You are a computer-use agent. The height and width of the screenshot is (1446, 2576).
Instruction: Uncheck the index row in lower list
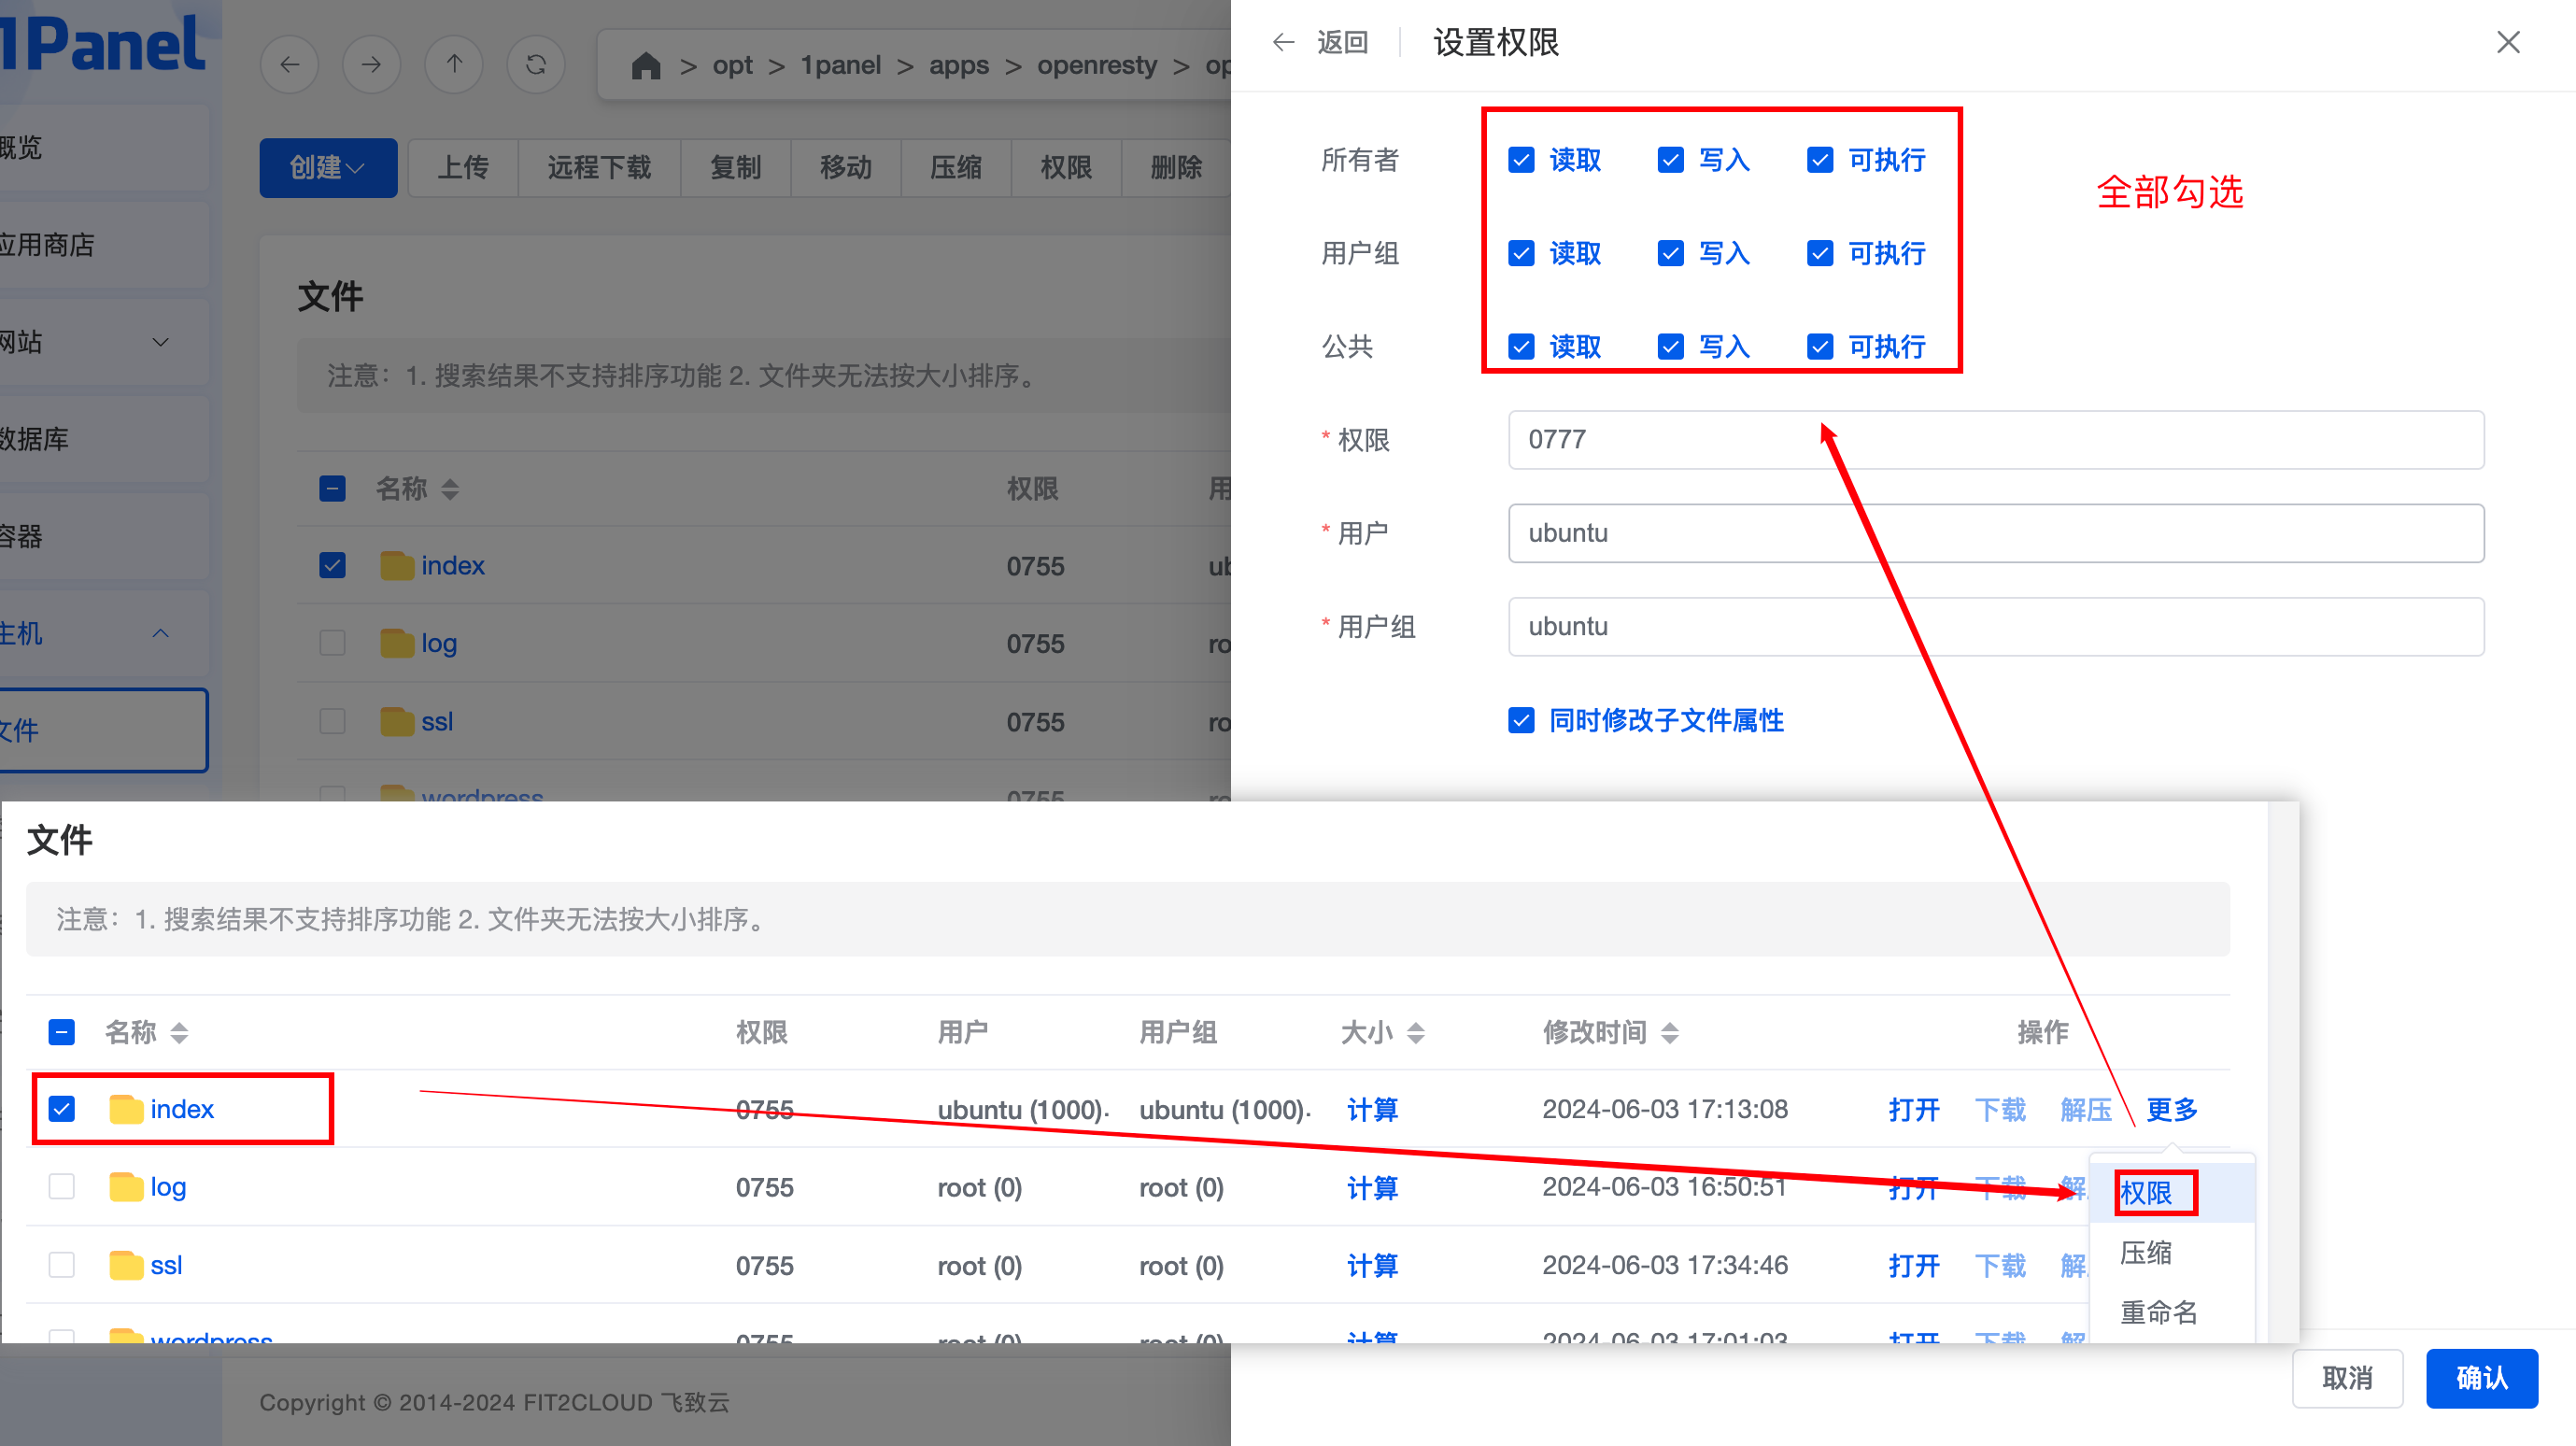(x=62, y=1109)
